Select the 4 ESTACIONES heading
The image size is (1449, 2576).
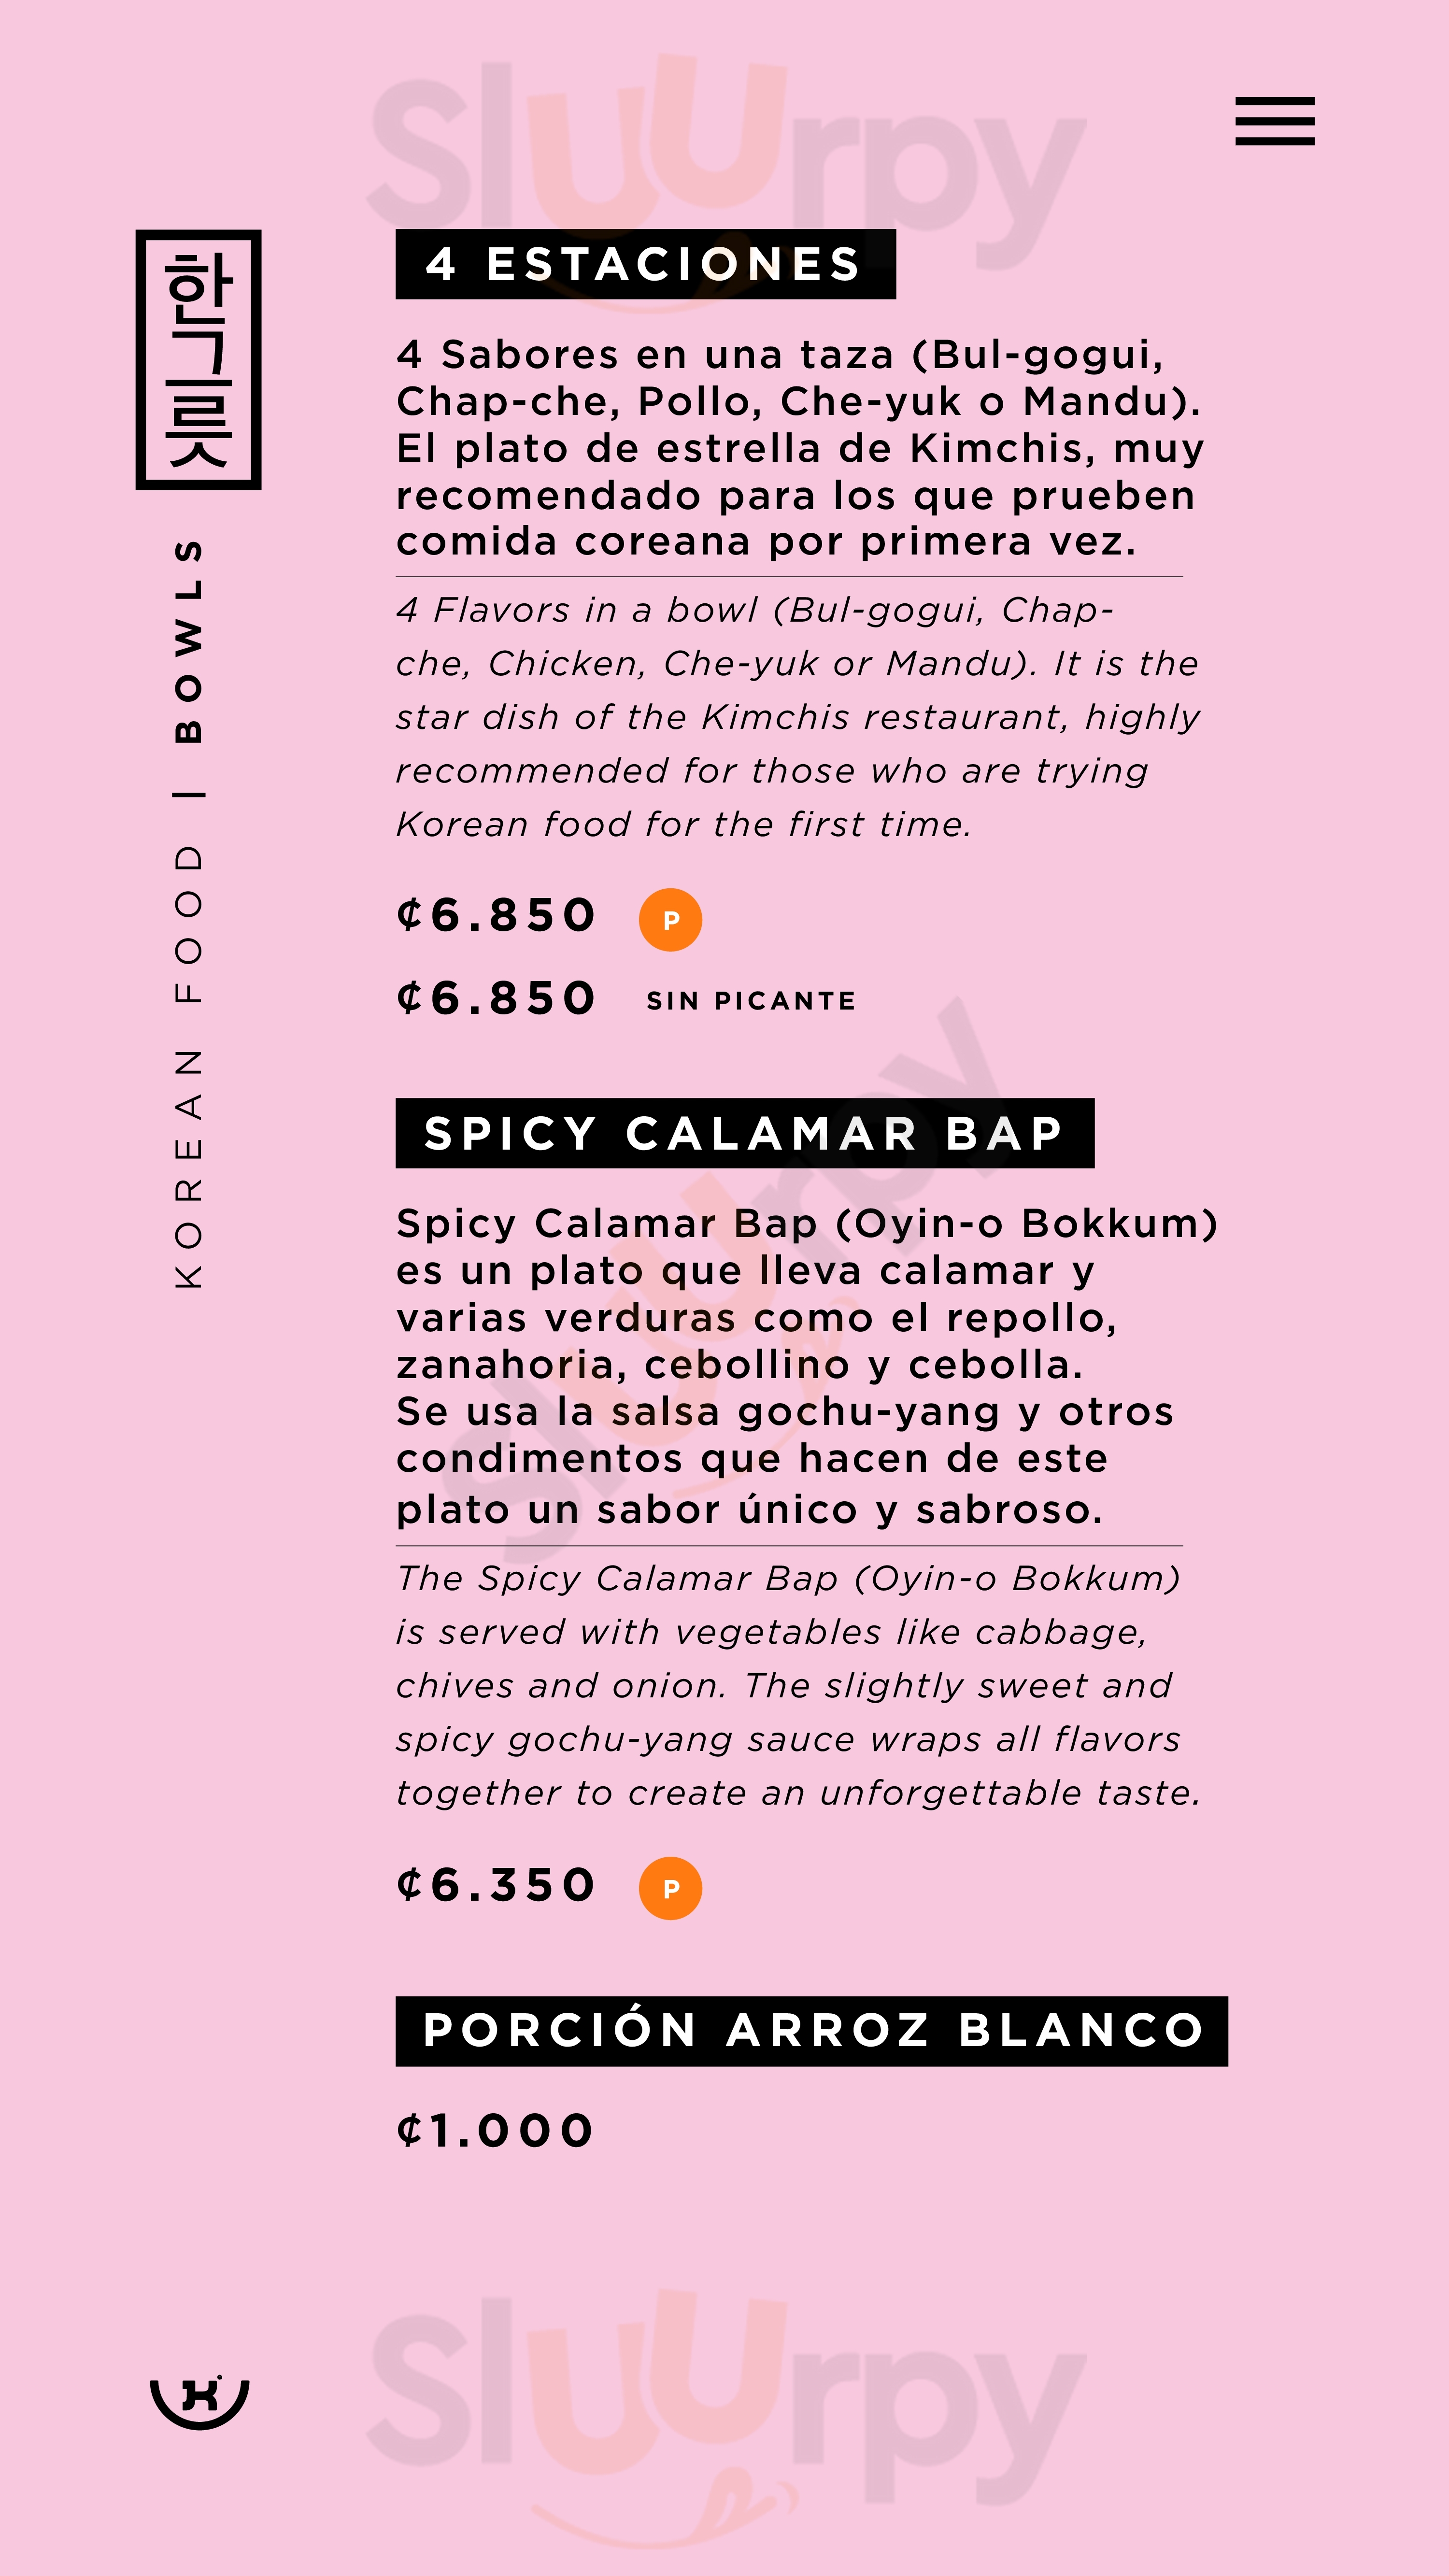coord(645,264)
